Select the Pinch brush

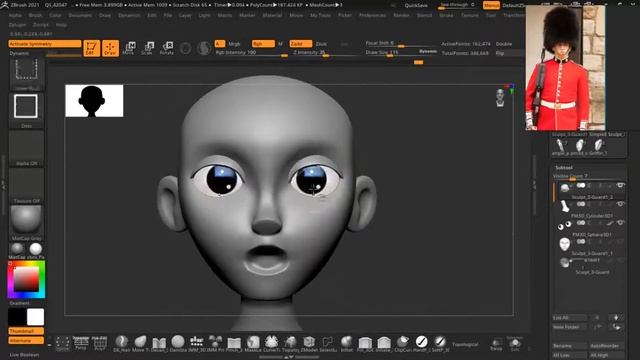(234, 343)
